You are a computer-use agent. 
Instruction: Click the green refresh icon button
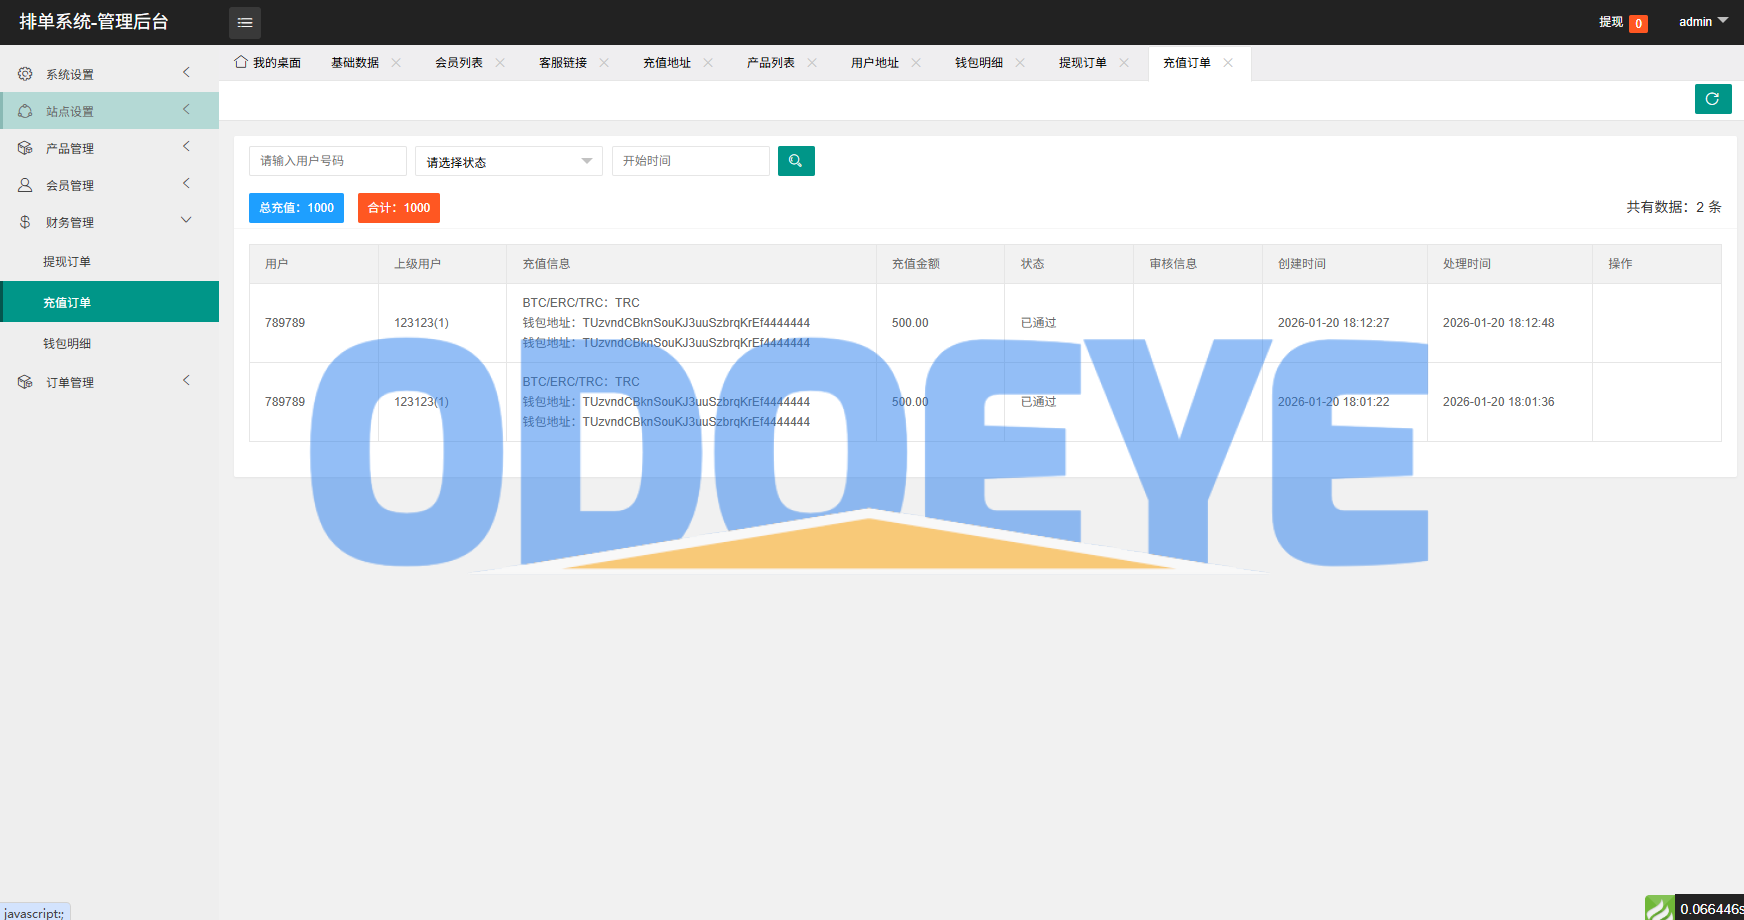1712,99
